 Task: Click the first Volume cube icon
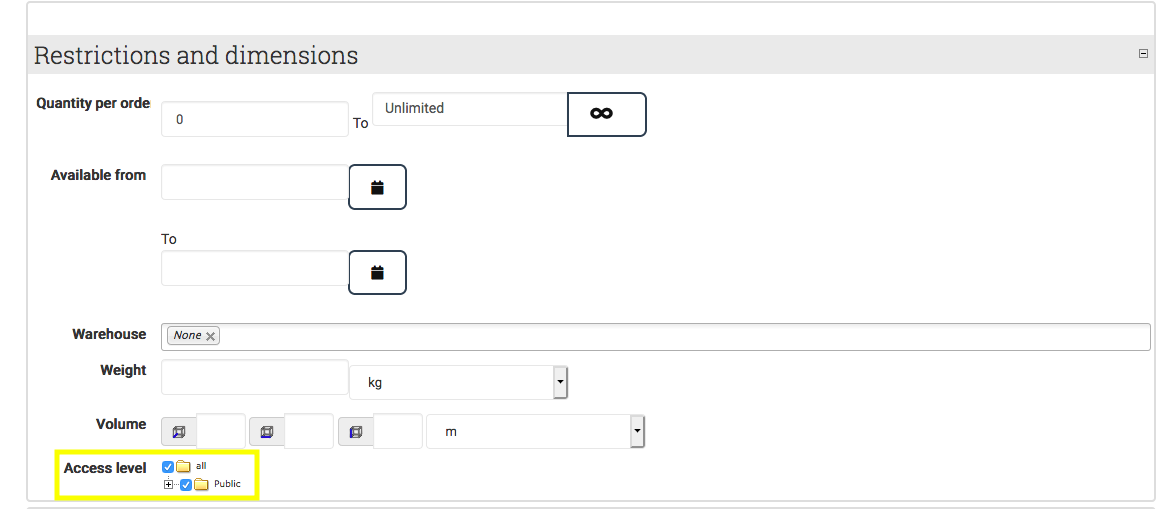pyautogui.click(x=179, y=432)
